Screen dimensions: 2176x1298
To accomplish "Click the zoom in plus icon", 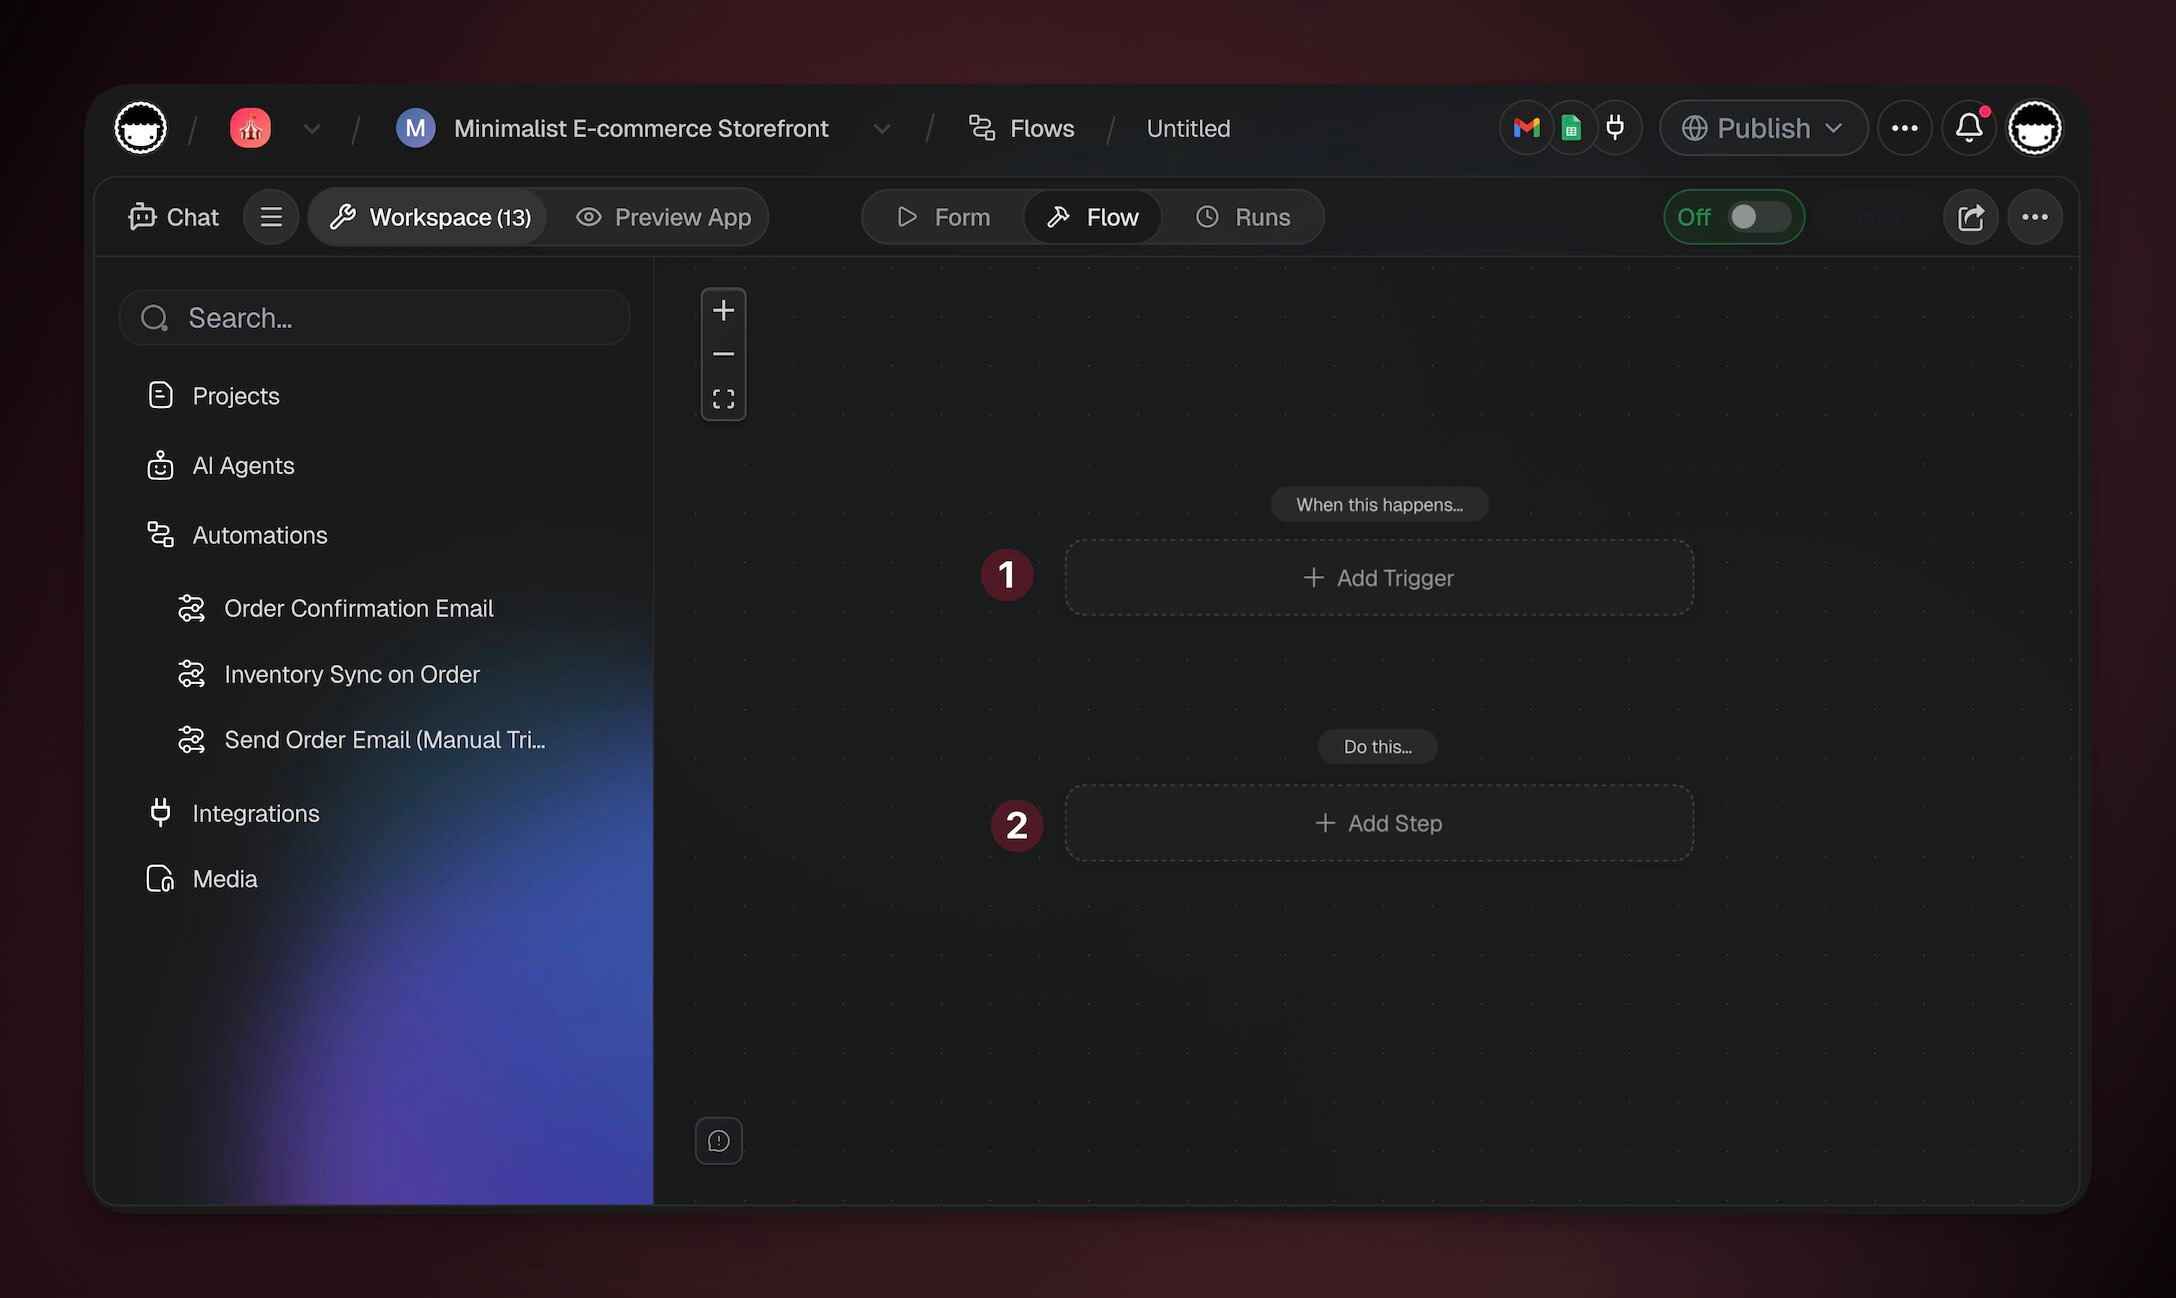I will pos(723,311).
